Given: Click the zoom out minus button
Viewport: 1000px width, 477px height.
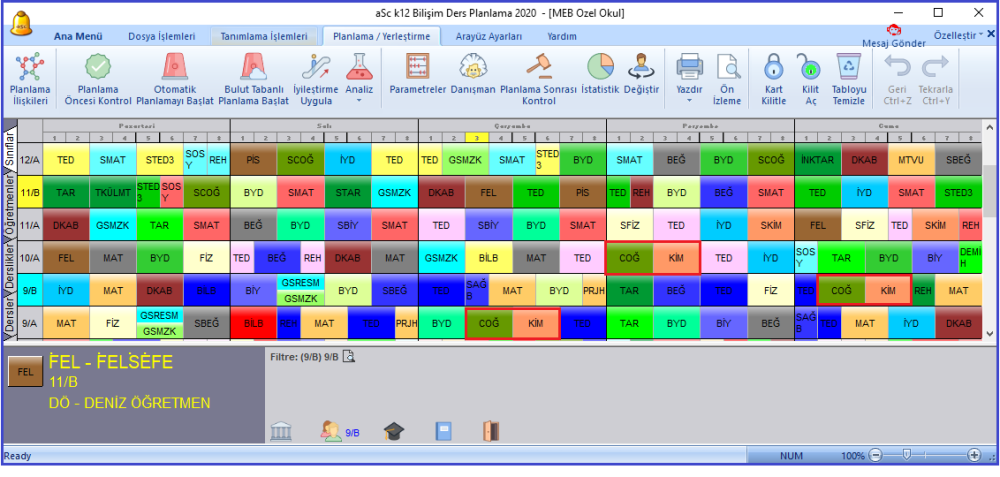Looking at the screenshot, I should tap(875, 455).
